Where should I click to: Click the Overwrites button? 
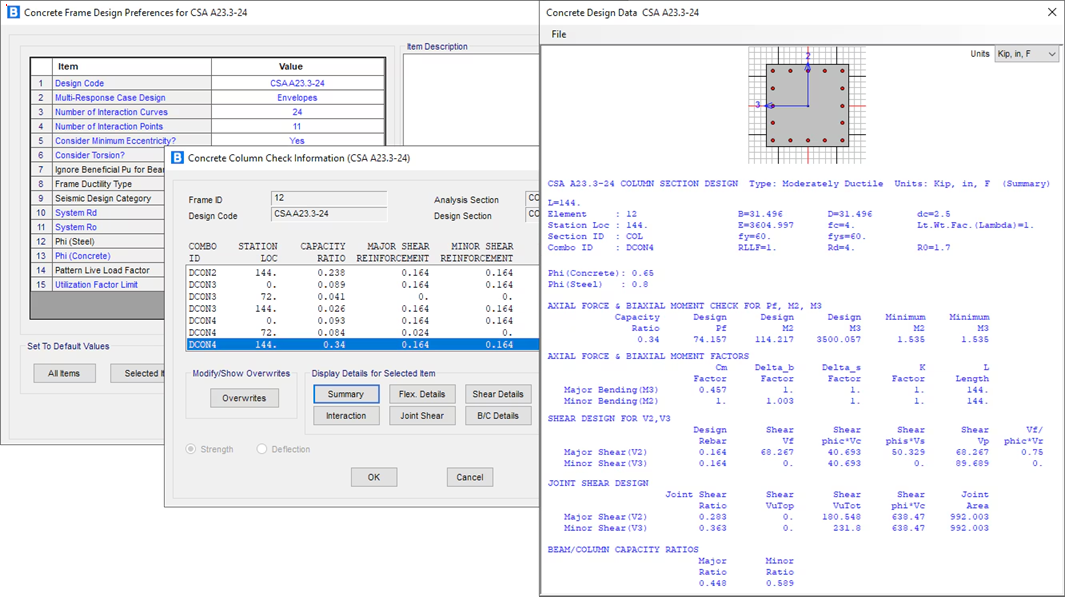(244, 398)
